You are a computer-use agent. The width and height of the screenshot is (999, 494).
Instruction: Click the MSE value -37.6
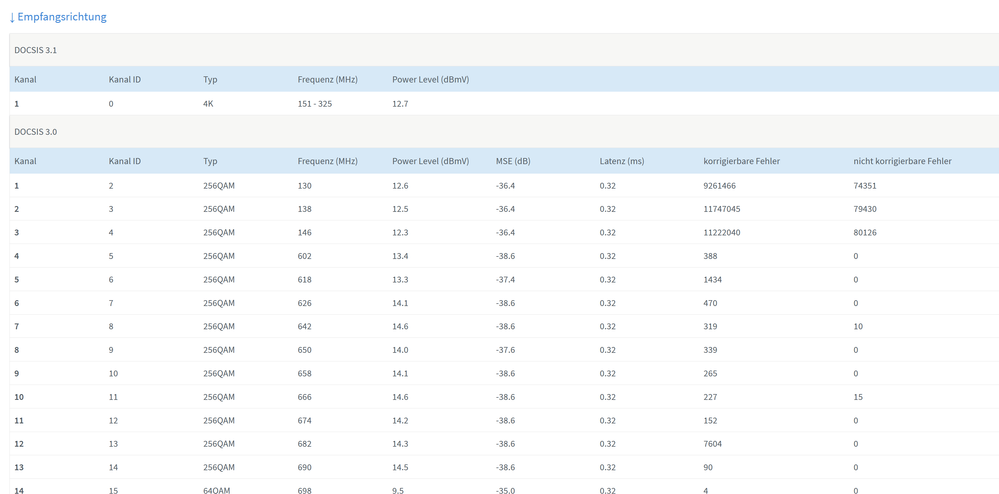505,350
